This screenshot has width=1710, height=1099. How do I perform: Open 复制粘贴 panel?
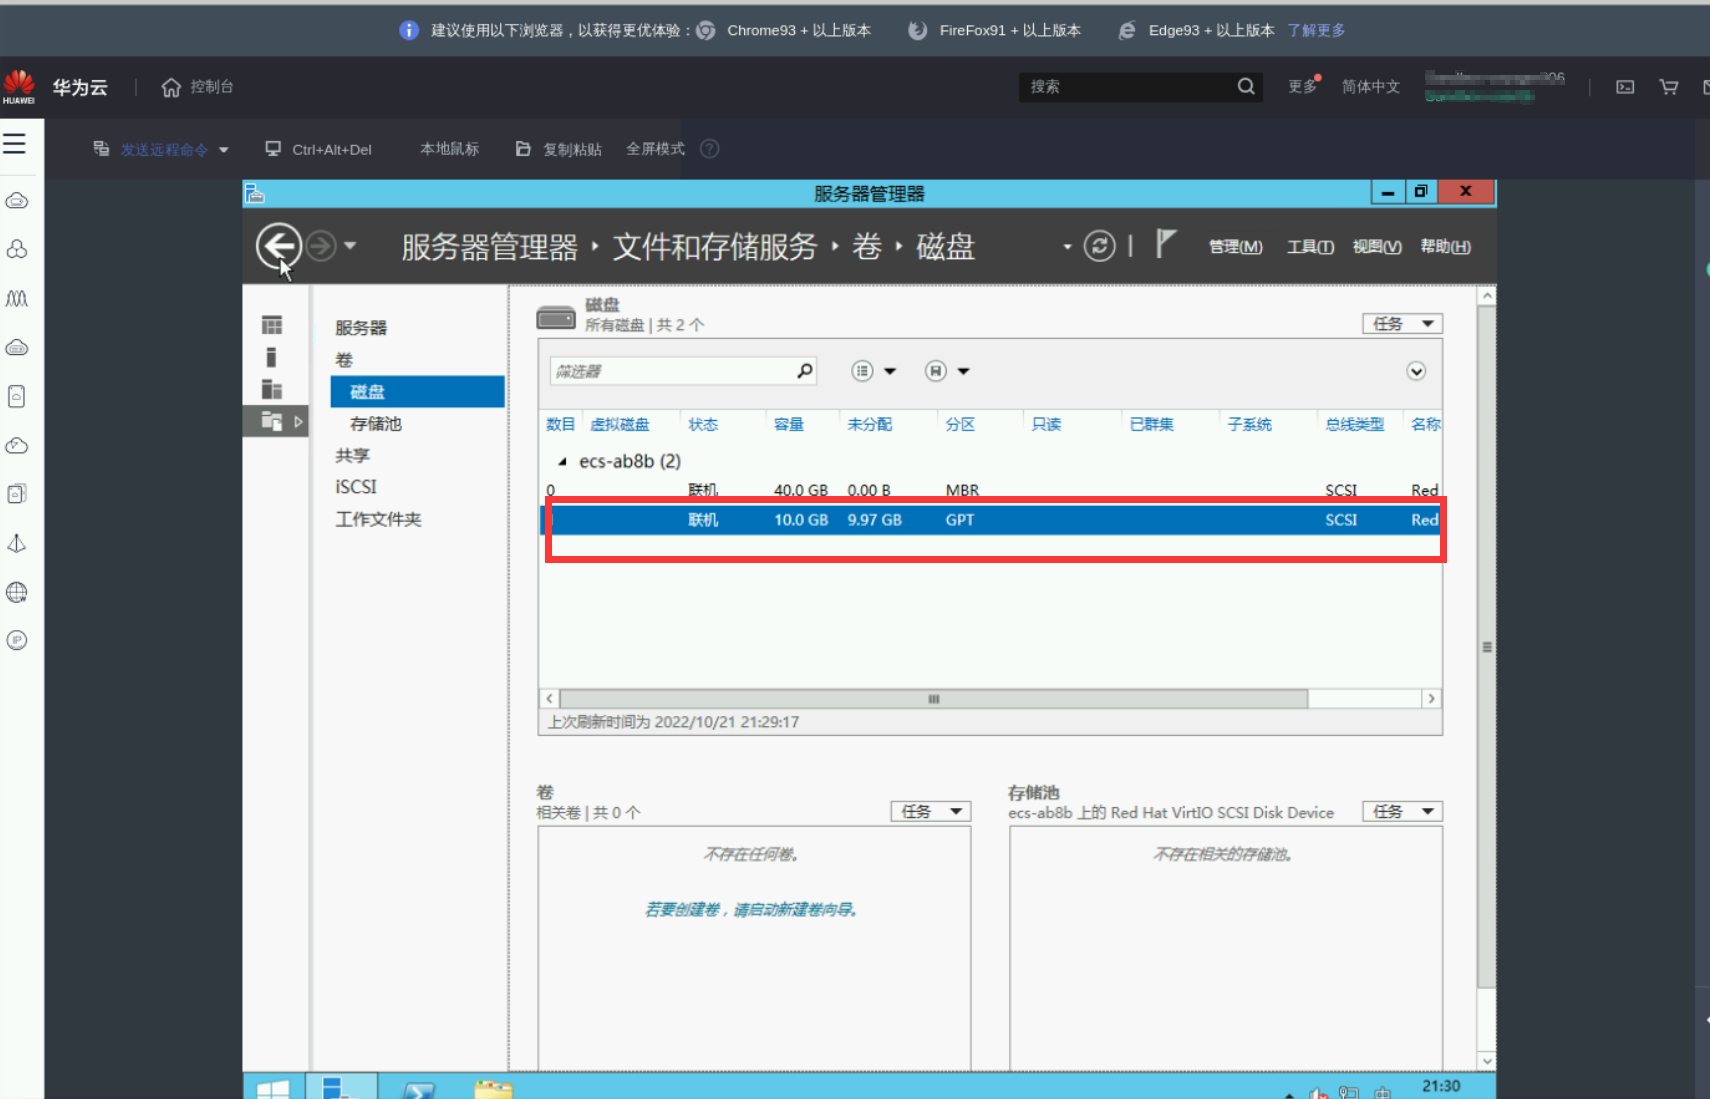pos(558,149)
